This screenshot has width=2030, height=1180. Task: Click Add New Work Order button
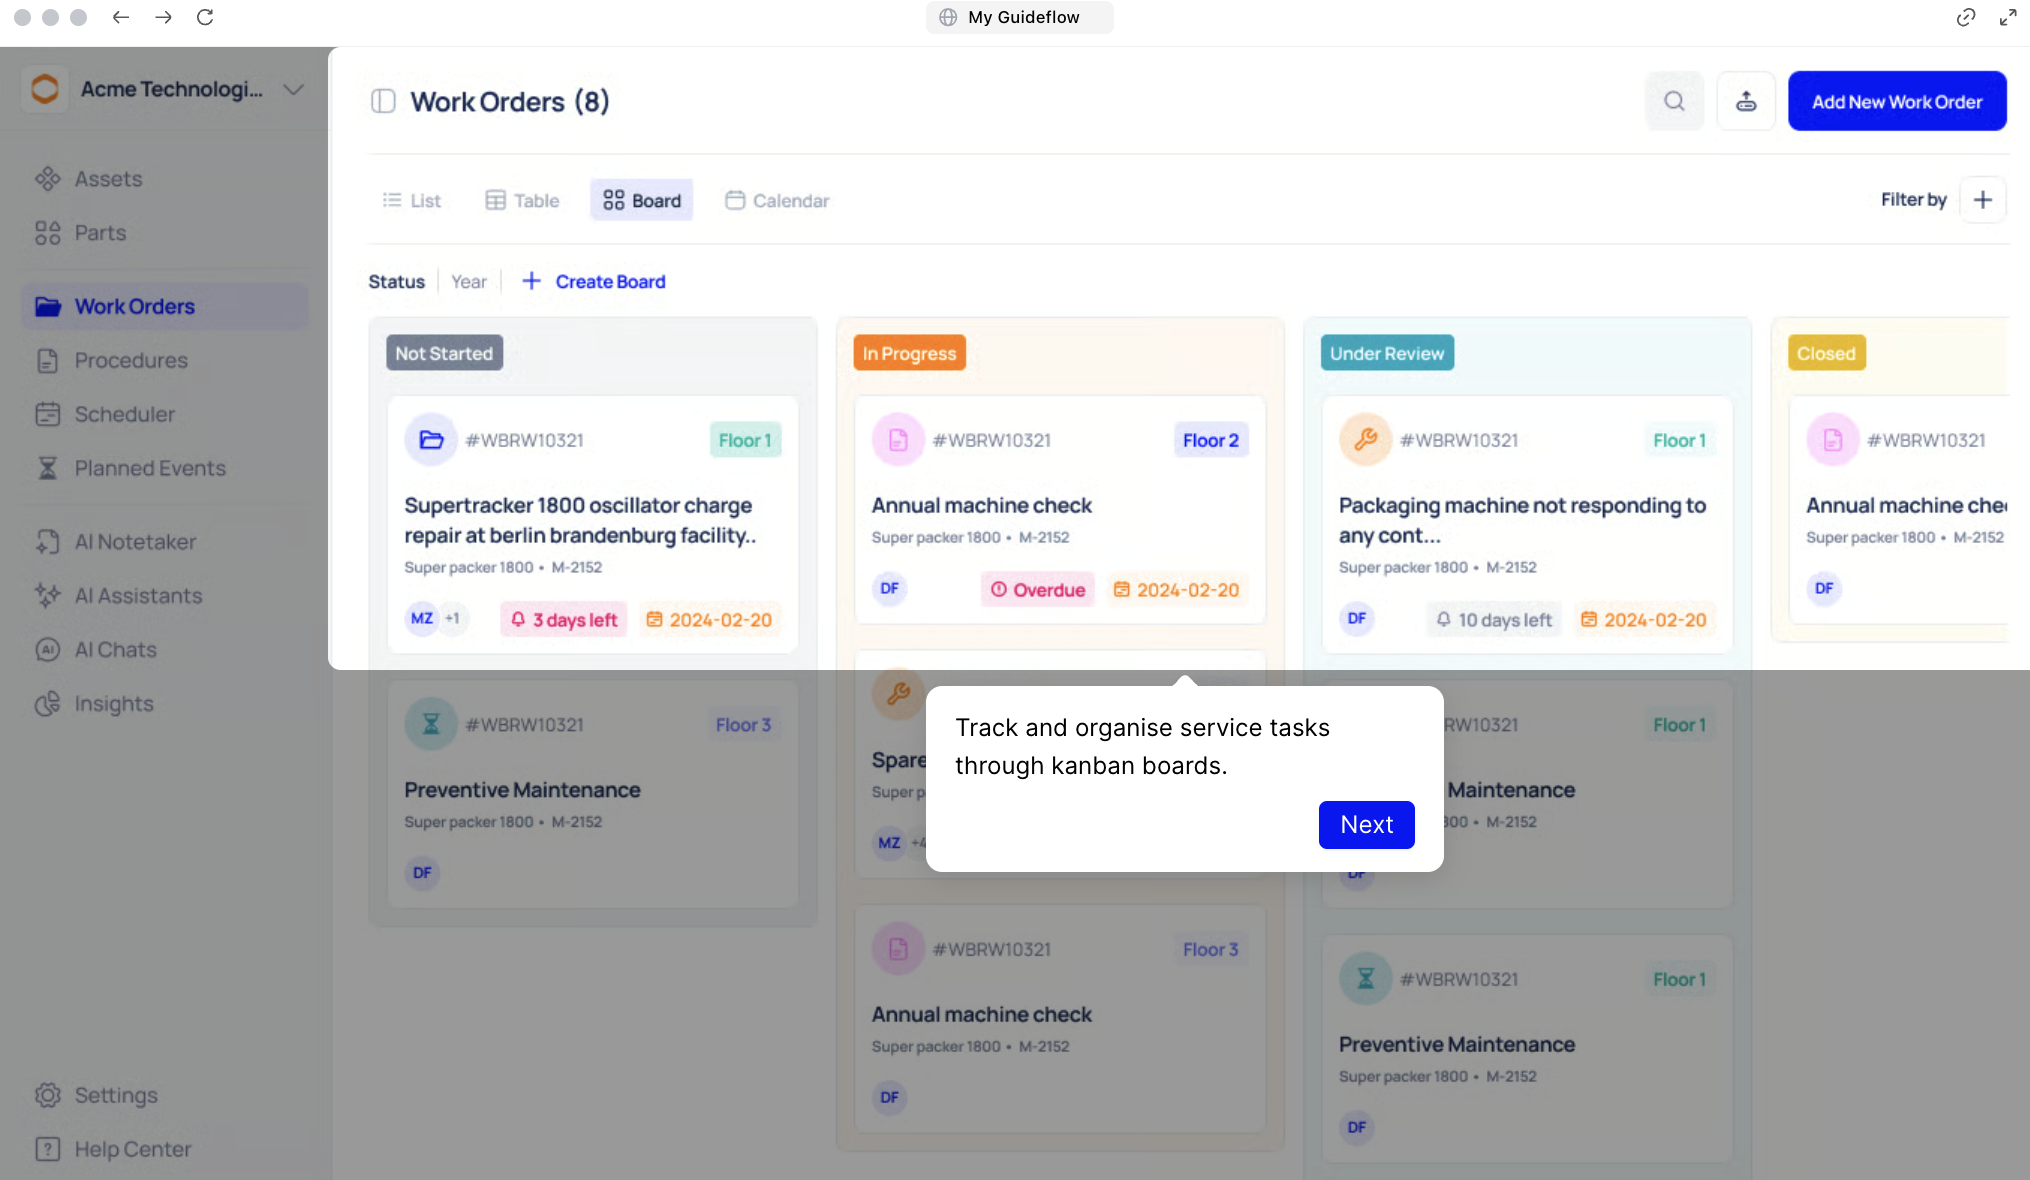pos(1896,101)
